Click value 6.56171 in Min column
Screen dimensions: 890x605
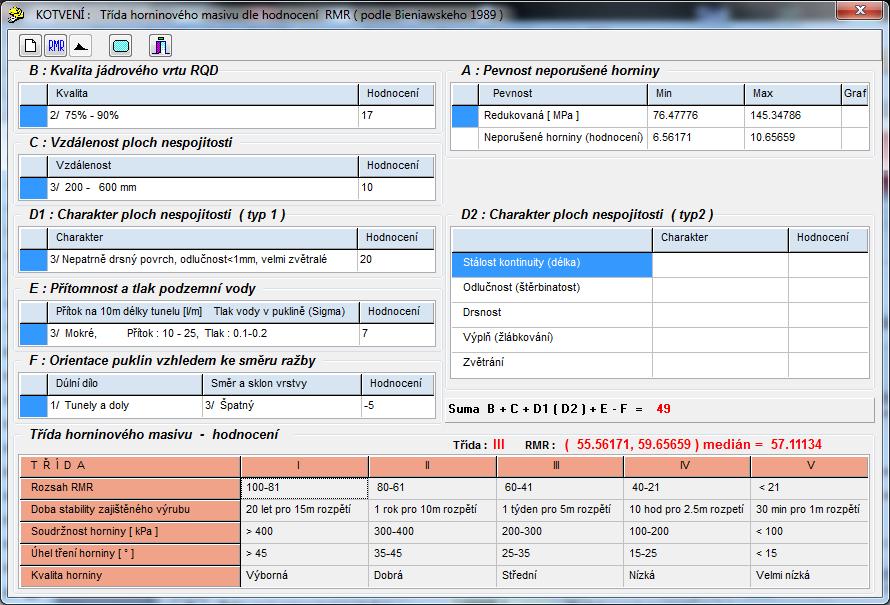click(x=696, y=138)
